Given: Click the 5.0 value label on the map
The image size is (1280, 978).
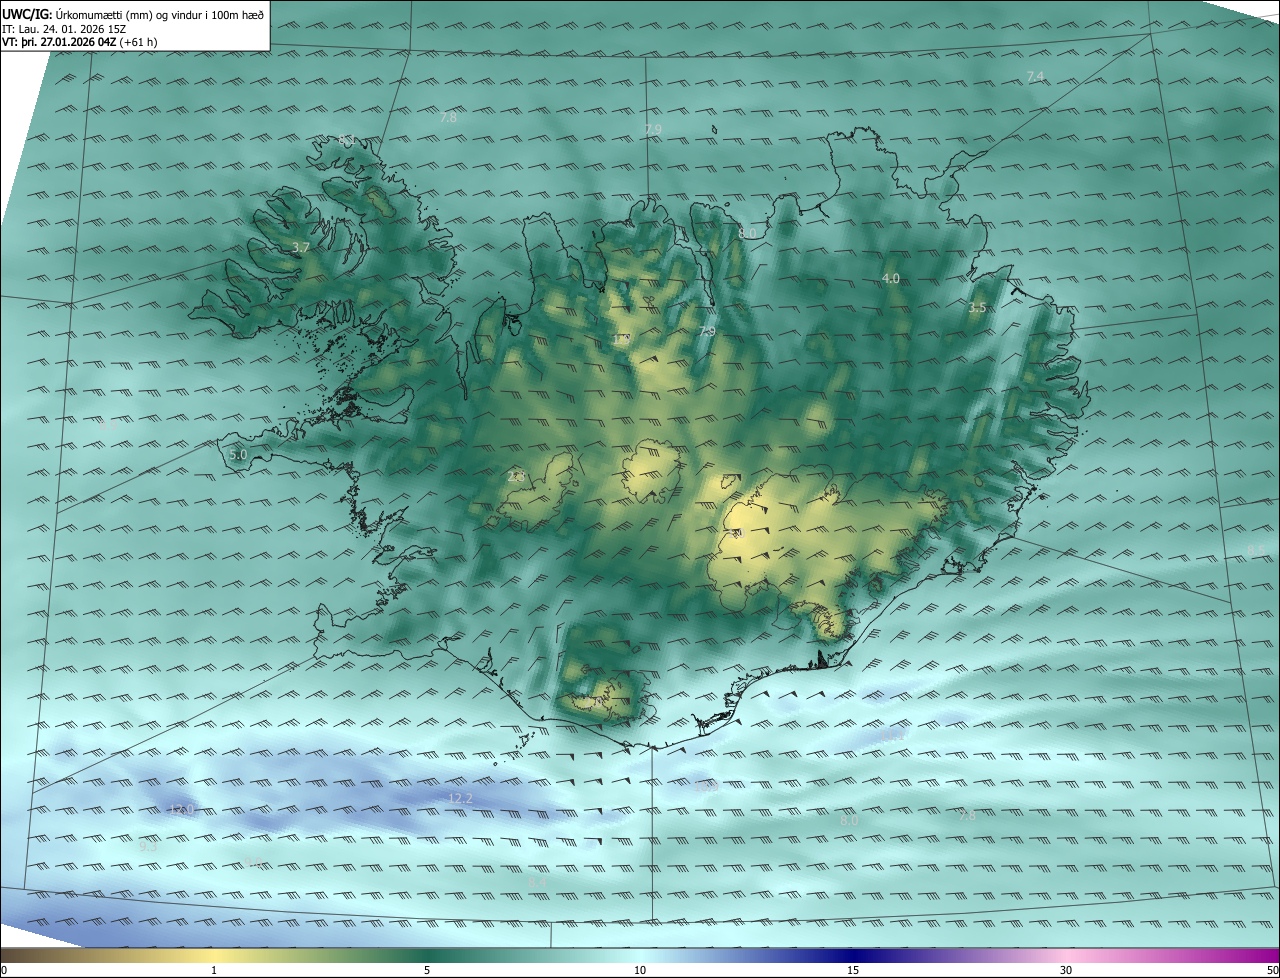Looking at the screenshot, I should pos(238,454).
